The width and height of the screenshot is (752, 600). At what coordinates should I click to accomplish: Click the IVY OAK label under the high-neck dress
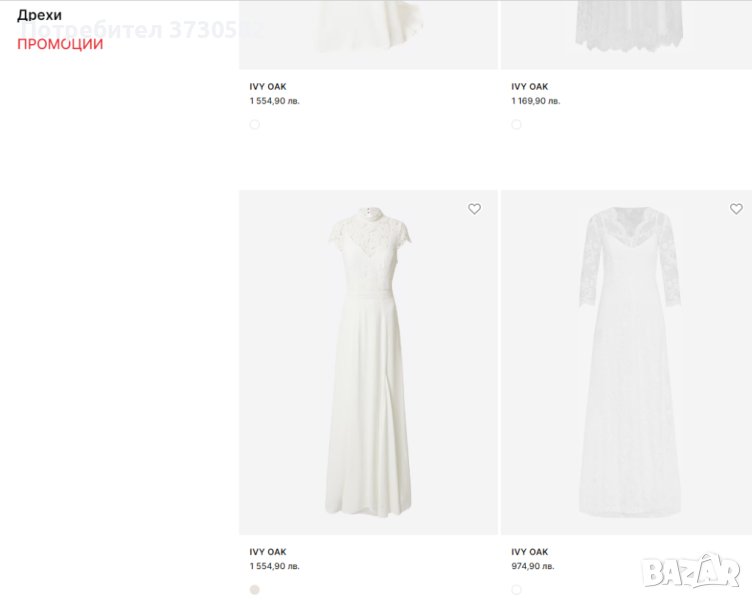coord(268,552)
